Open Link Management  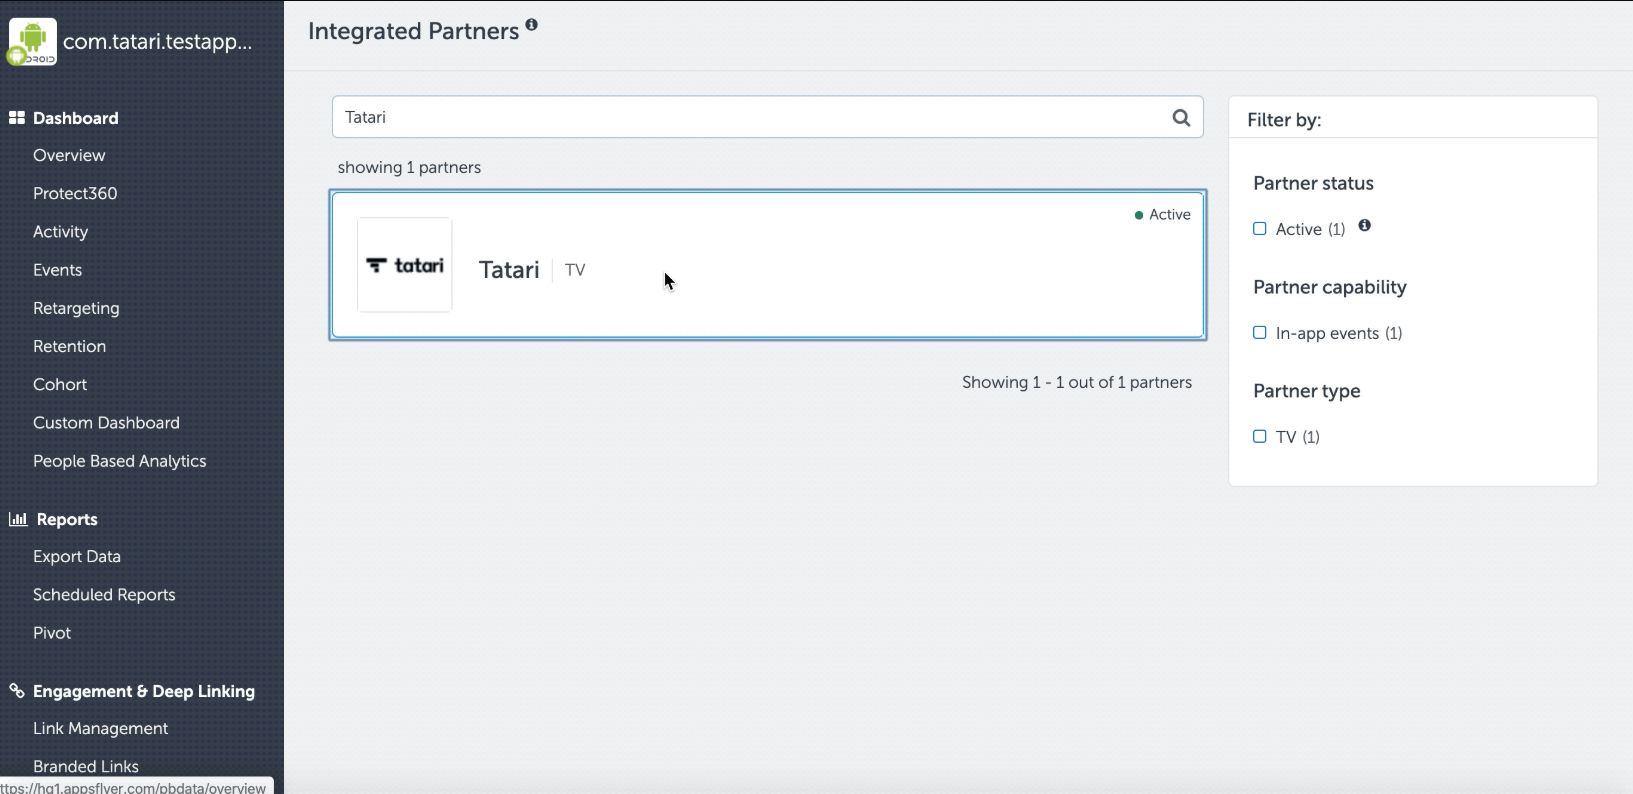click(x=100, y=729)
